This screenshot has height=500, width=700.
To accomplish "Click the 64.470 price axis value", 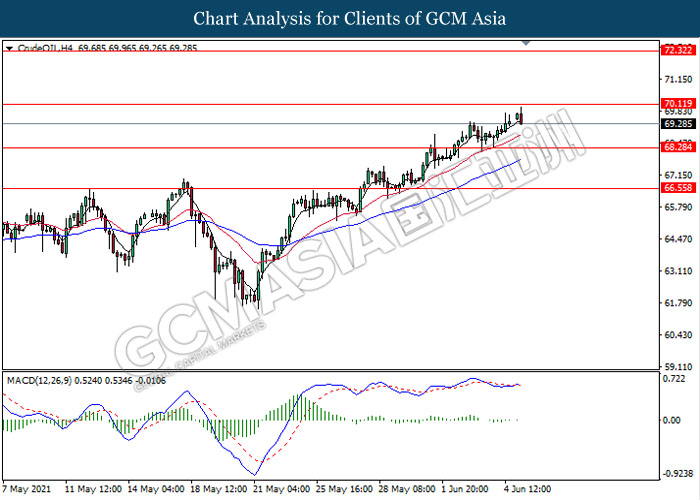I will click(x=678, y=239).
